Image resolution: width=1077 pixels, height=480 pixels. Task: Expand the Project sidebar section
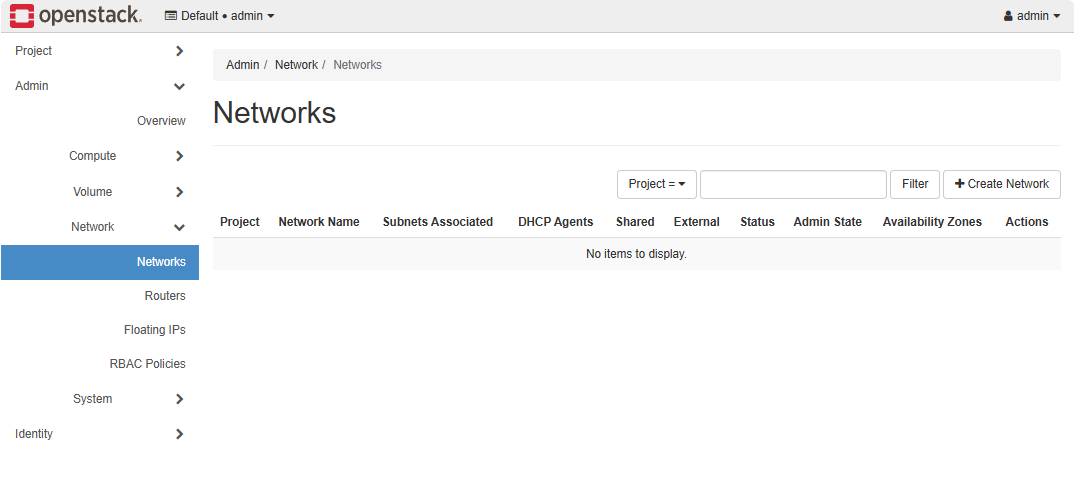tap(179, 51)
